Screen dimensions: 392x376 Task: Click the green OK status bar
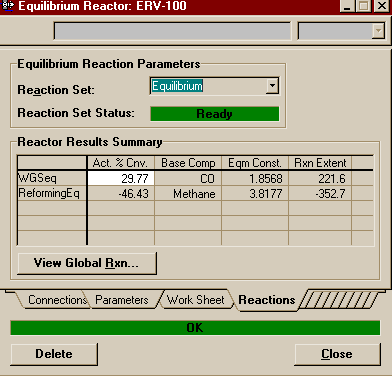pos(195,328)
